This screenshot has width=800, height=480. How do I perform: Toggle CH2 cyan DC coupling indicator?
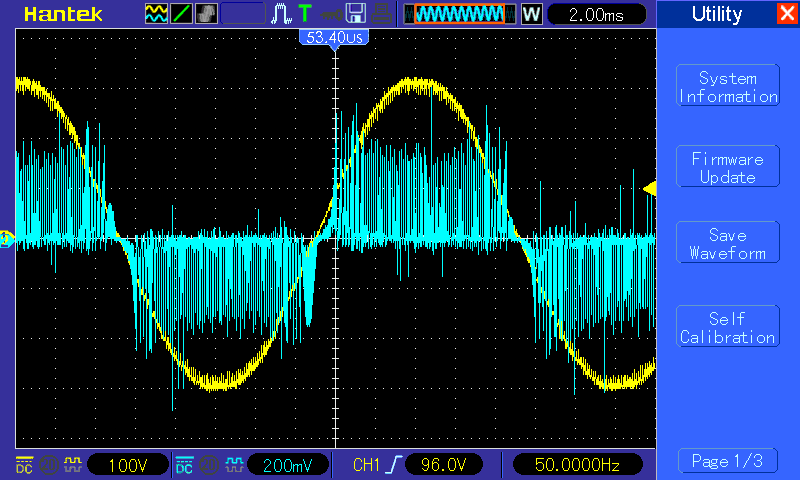pyautogui.click(x=184, y=464)
